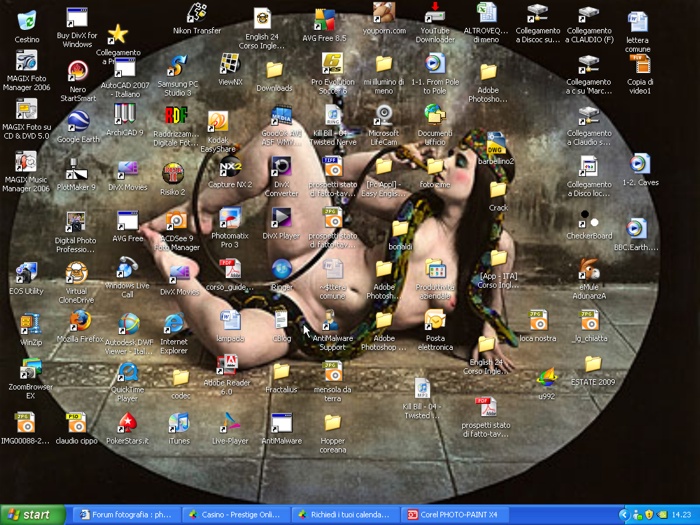Launch QuickTime Player
Image resolution: width=700 pixels, height=525 pixels.
click(127, 371)
